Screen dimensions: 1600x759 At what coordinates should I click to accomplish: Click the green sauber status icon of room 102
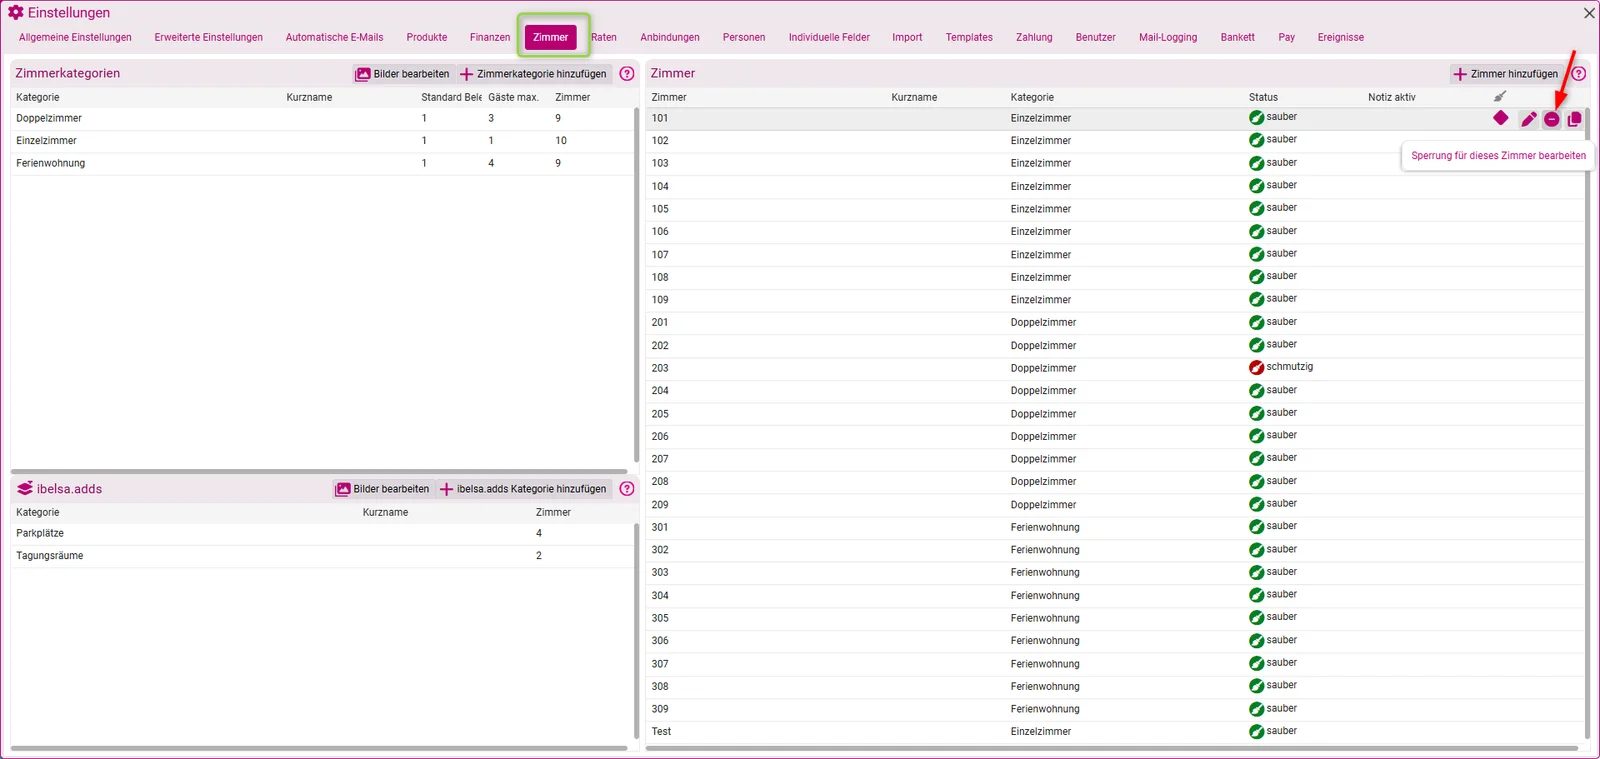(x=1256, y=140)
